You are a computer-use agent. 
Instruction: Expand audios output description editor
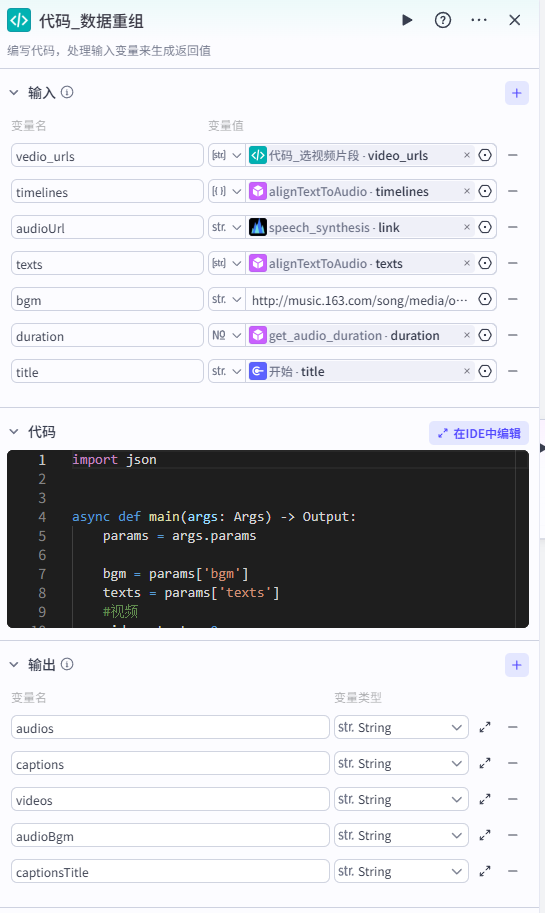[x=485, y=727]
